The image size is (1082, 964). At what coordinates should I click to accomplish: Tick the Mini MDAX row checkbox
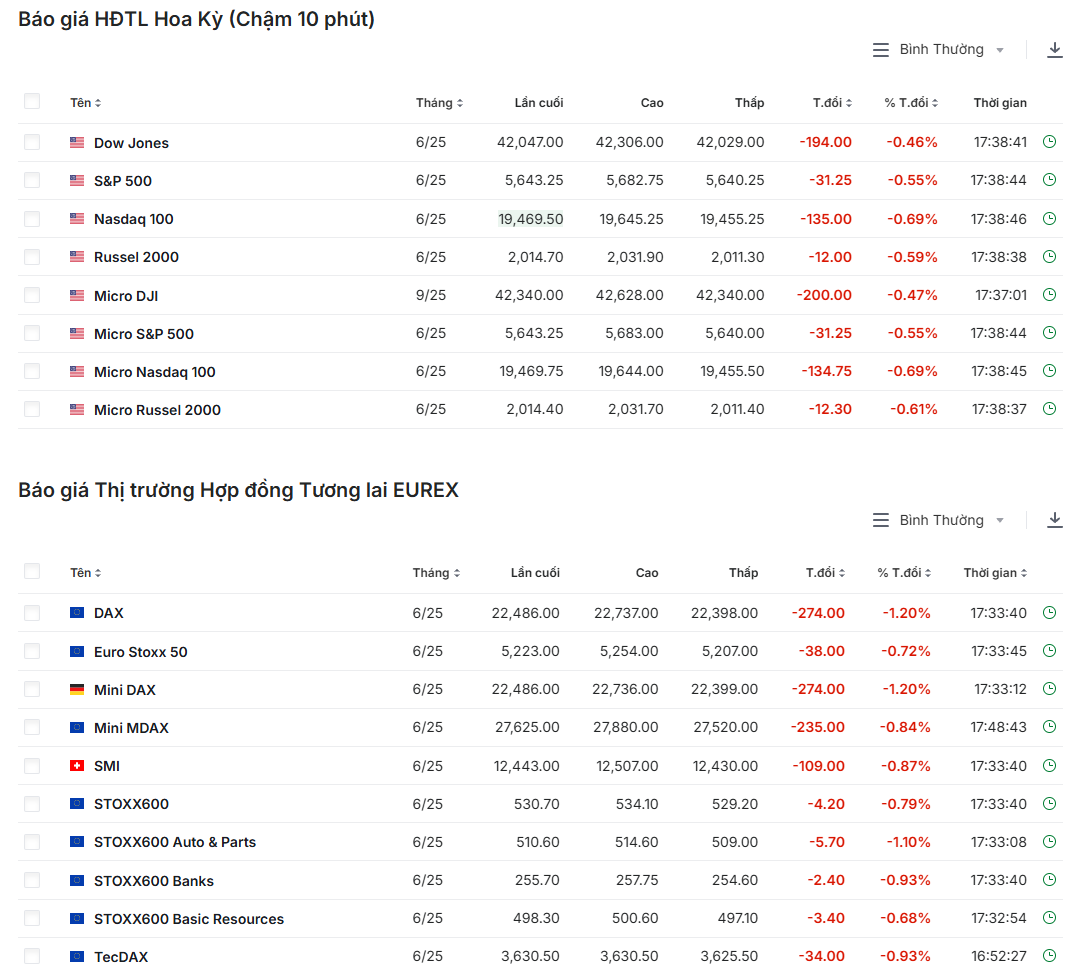pyautogui.click(x=32, y=727)
